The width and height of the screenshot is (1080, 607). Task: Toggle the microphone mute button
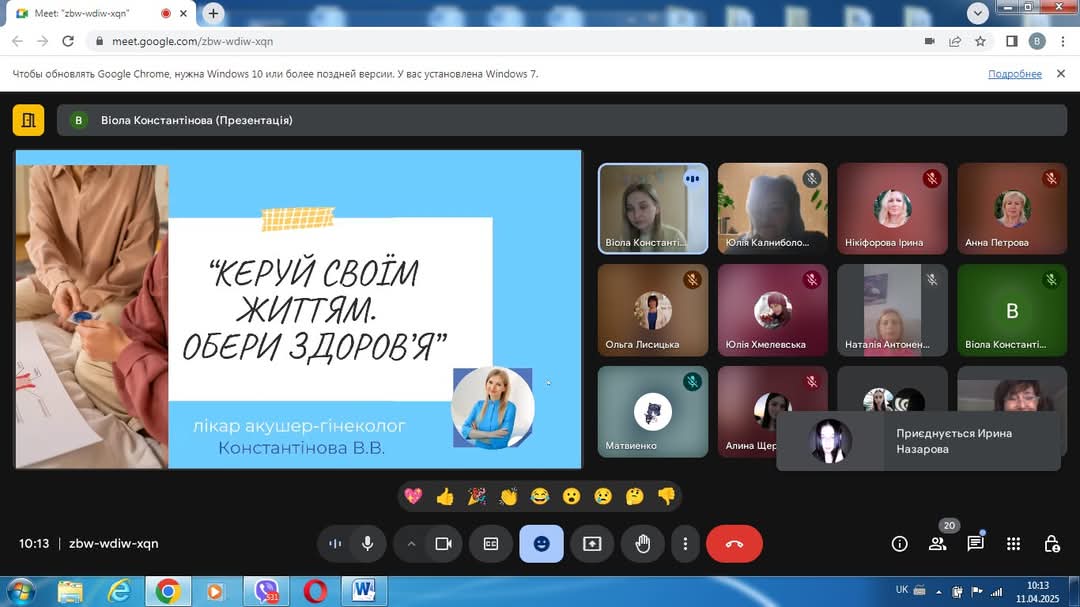(368, 544)
